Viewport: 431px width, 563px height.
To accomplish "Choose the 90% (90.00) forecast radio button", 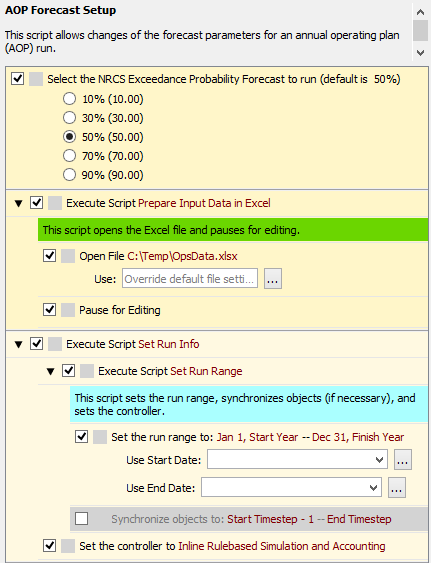I will (x=69, y=175).
